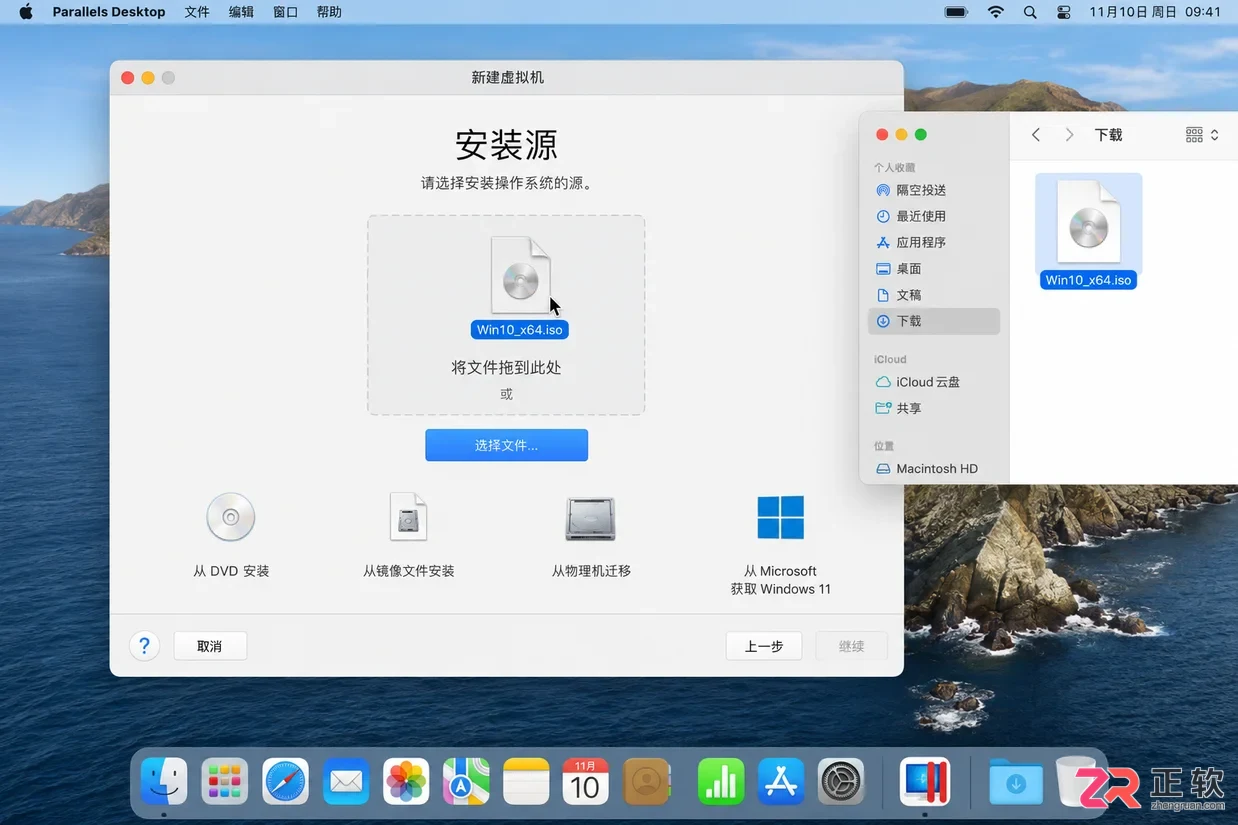Choose the migrate from physical machine icon
This screenshot has height=825, width=1238.
coord(590,518)
